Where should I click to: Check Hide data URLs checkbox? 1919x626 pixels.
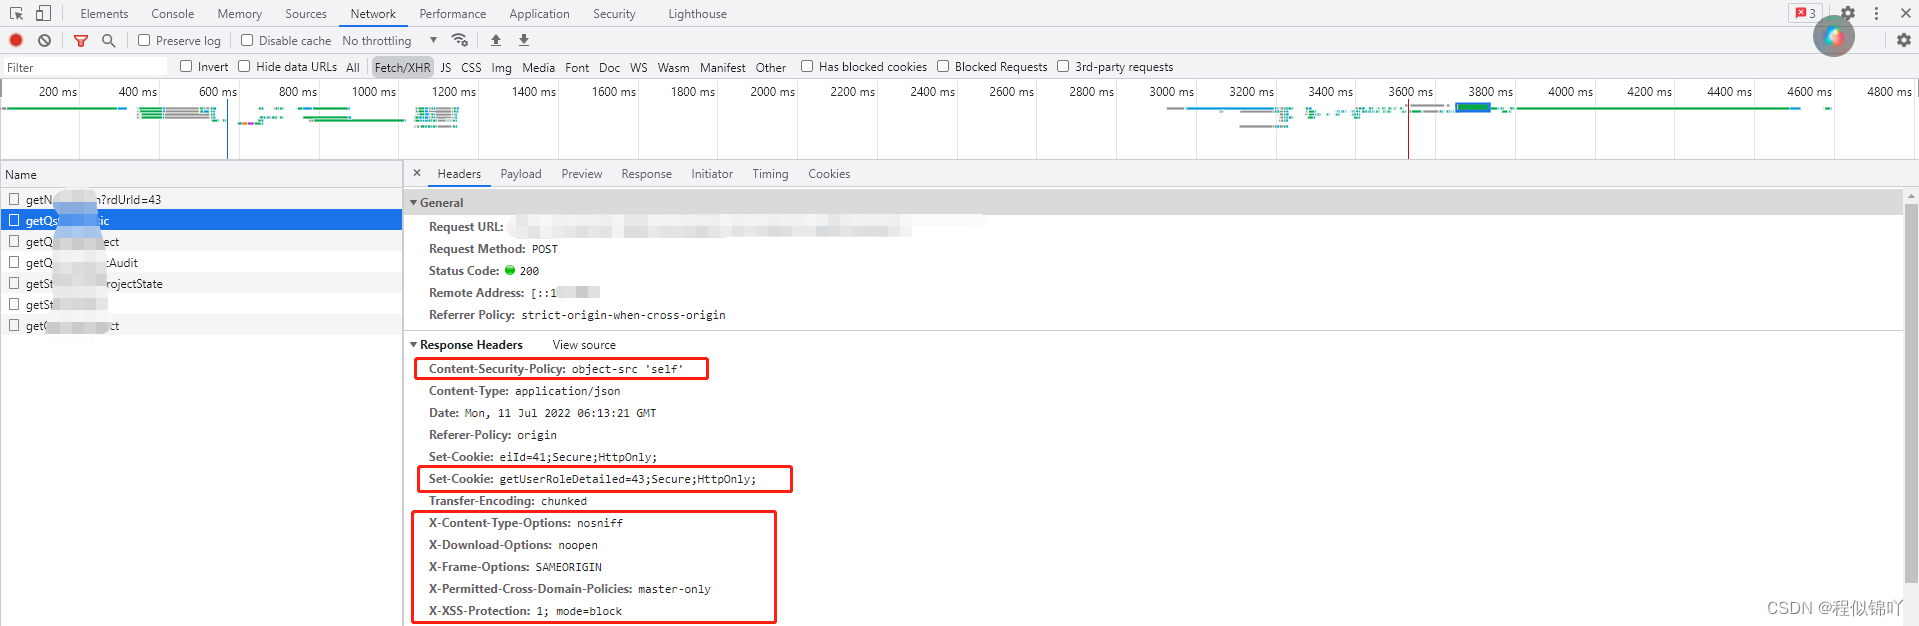pos(244,66)
